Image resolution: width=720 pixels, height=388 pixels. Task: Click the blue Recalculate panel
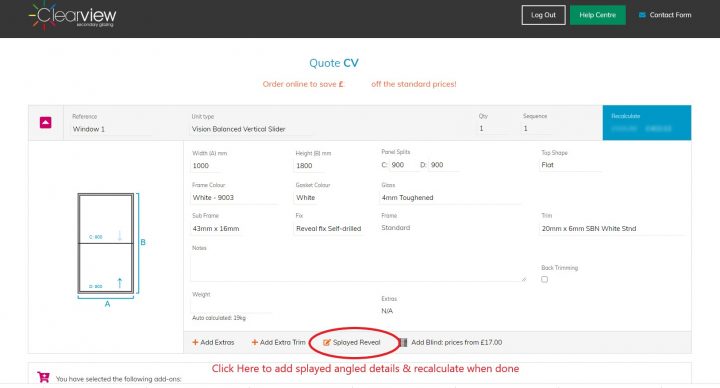647,123
